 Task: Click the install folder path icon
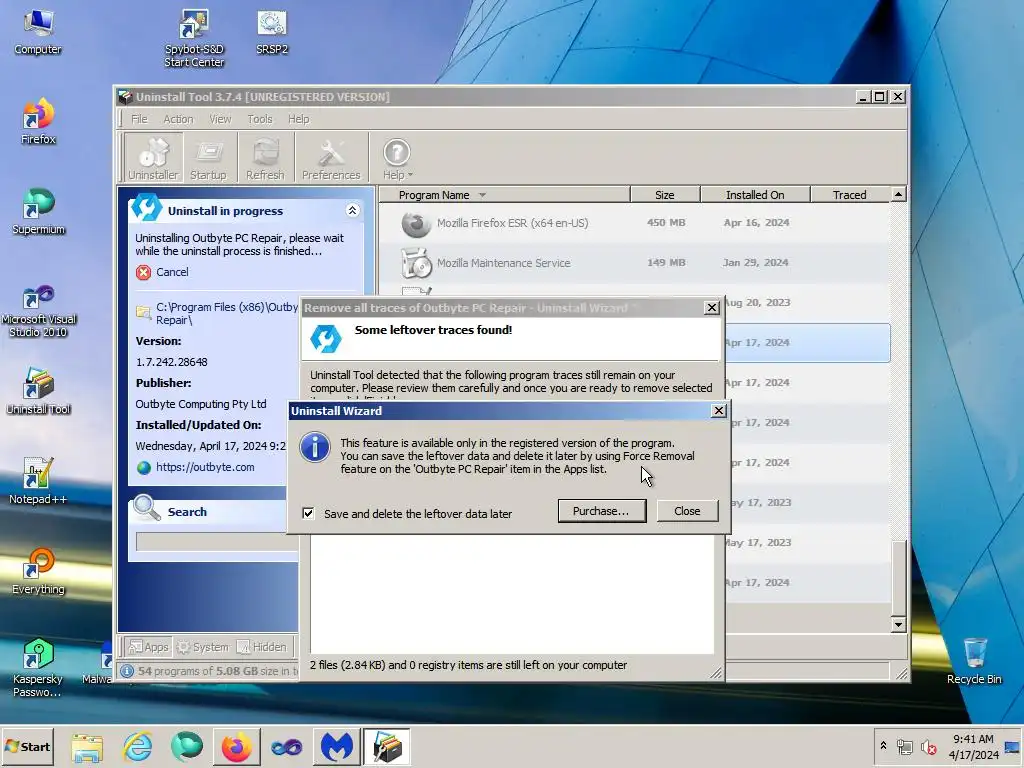(x=144, y=312)
